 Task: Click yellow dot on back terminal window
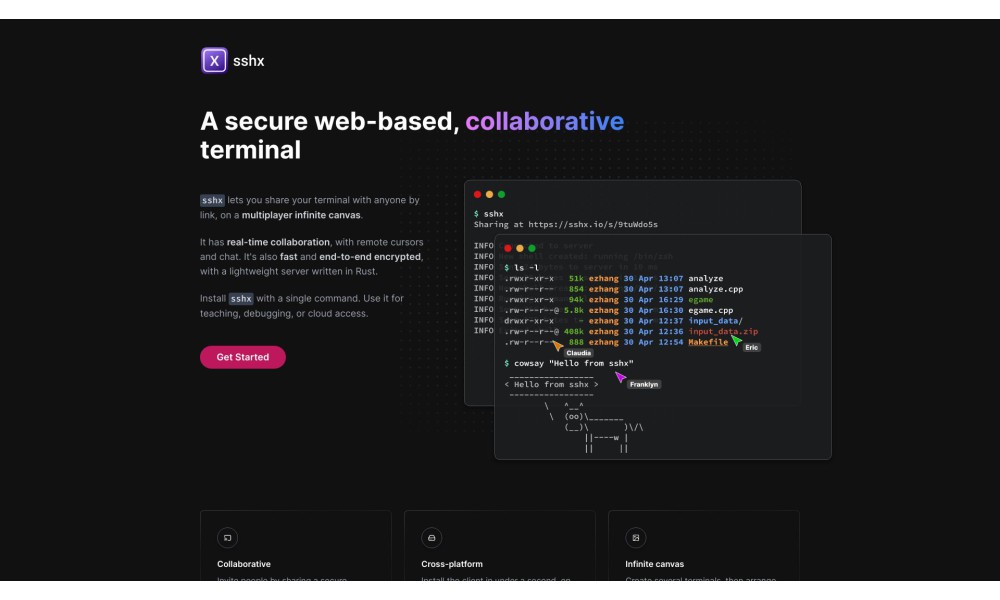coord(489,194)
